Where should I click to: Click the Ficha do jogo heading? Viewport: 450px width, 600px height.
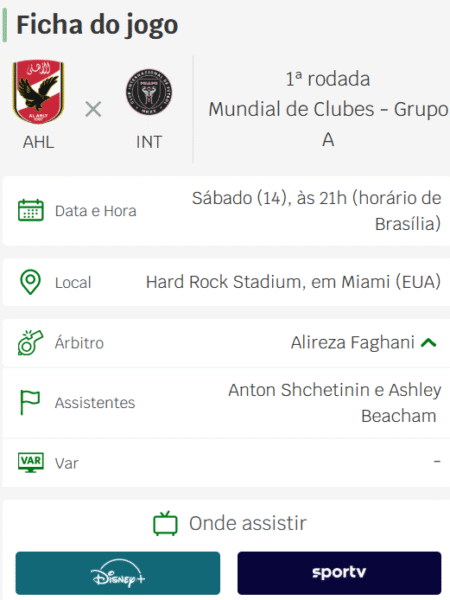point(97,25)
